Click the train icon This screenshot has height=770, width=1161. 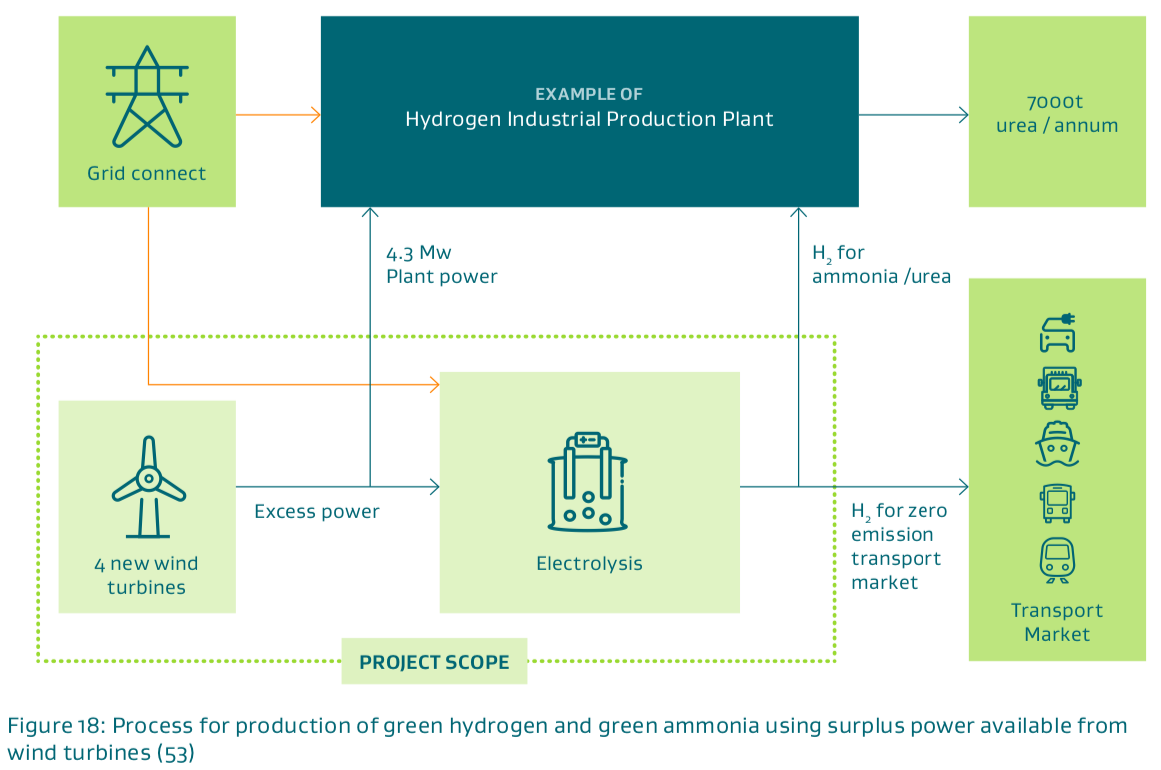pyautogui.click(x=1057, y=560)
